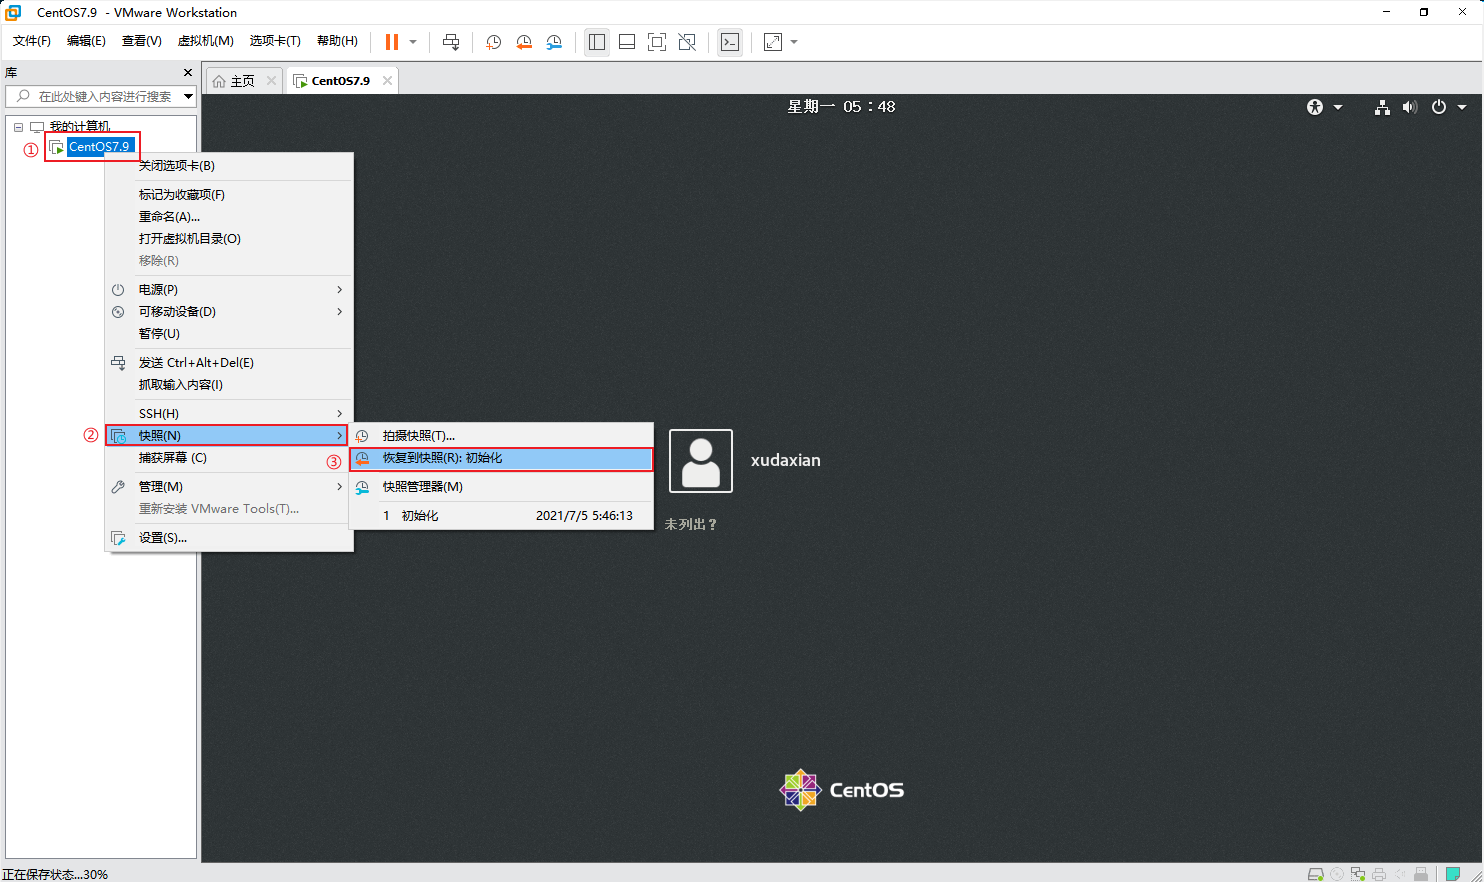
Task: Open the 选项卡(T) menu
Action: click(275, 41)
